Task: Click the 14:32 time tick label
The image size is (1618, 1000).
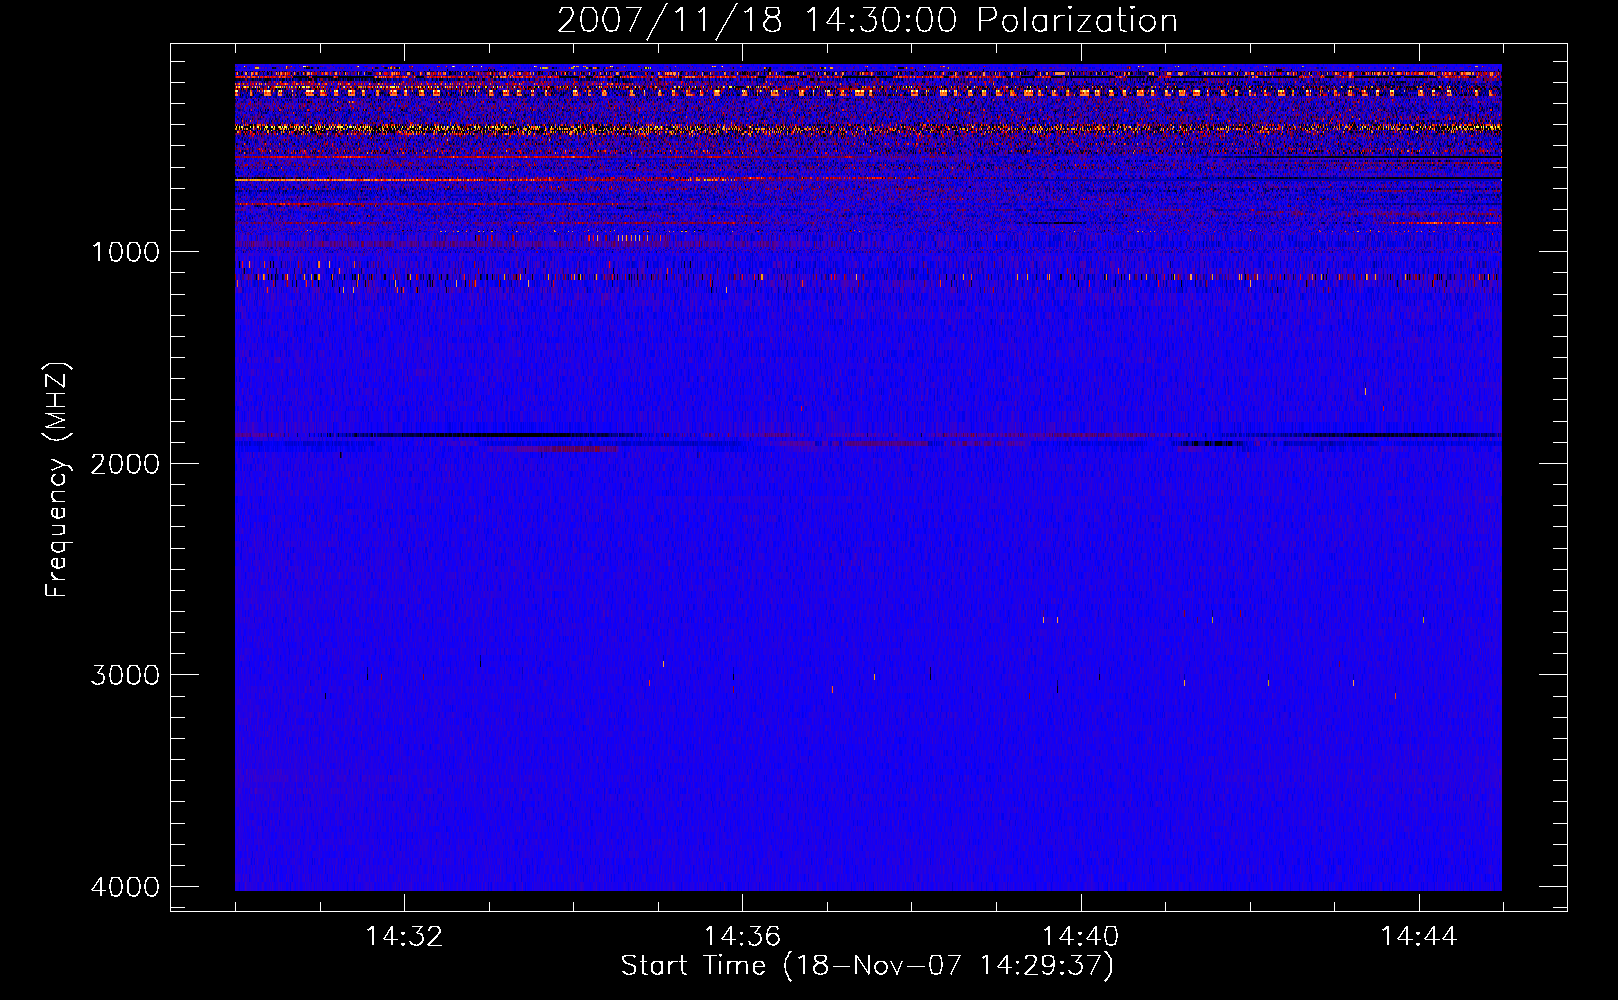Action: coord(404,937)
